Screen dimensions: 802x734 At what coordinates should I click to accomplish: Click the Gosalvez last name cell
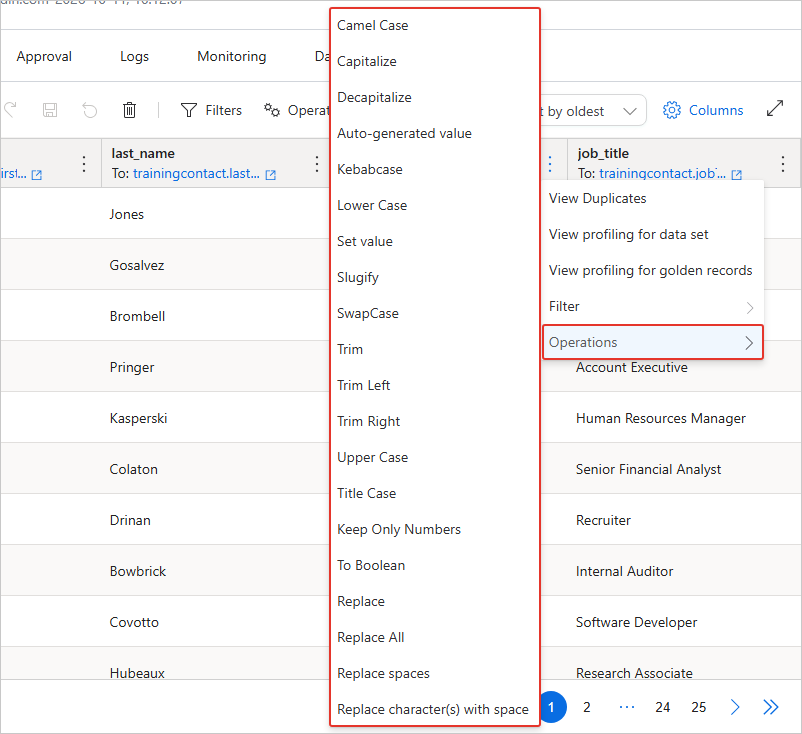pos(215,265)
